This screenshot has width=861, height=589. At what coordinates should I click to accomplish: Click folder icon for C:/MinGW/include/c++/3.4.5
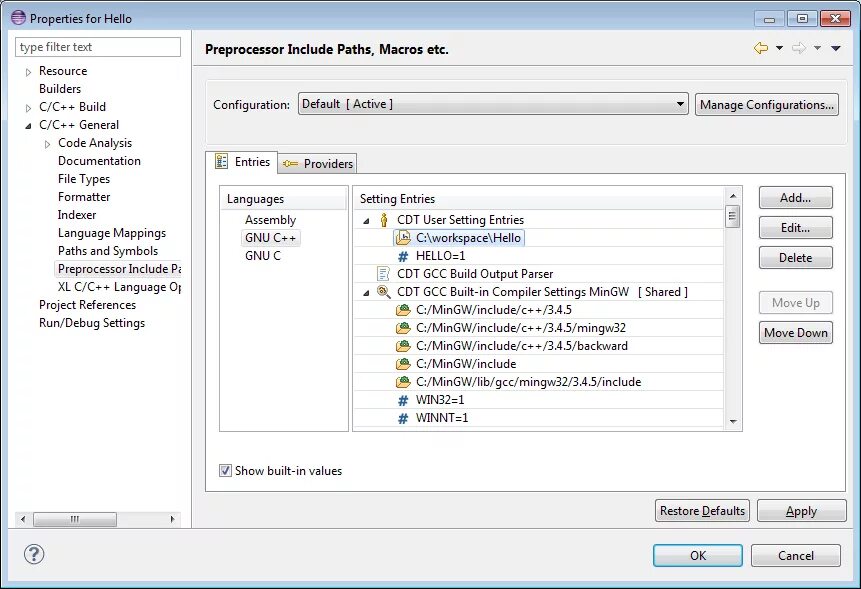pyautogui.click(x=403, y=310)
